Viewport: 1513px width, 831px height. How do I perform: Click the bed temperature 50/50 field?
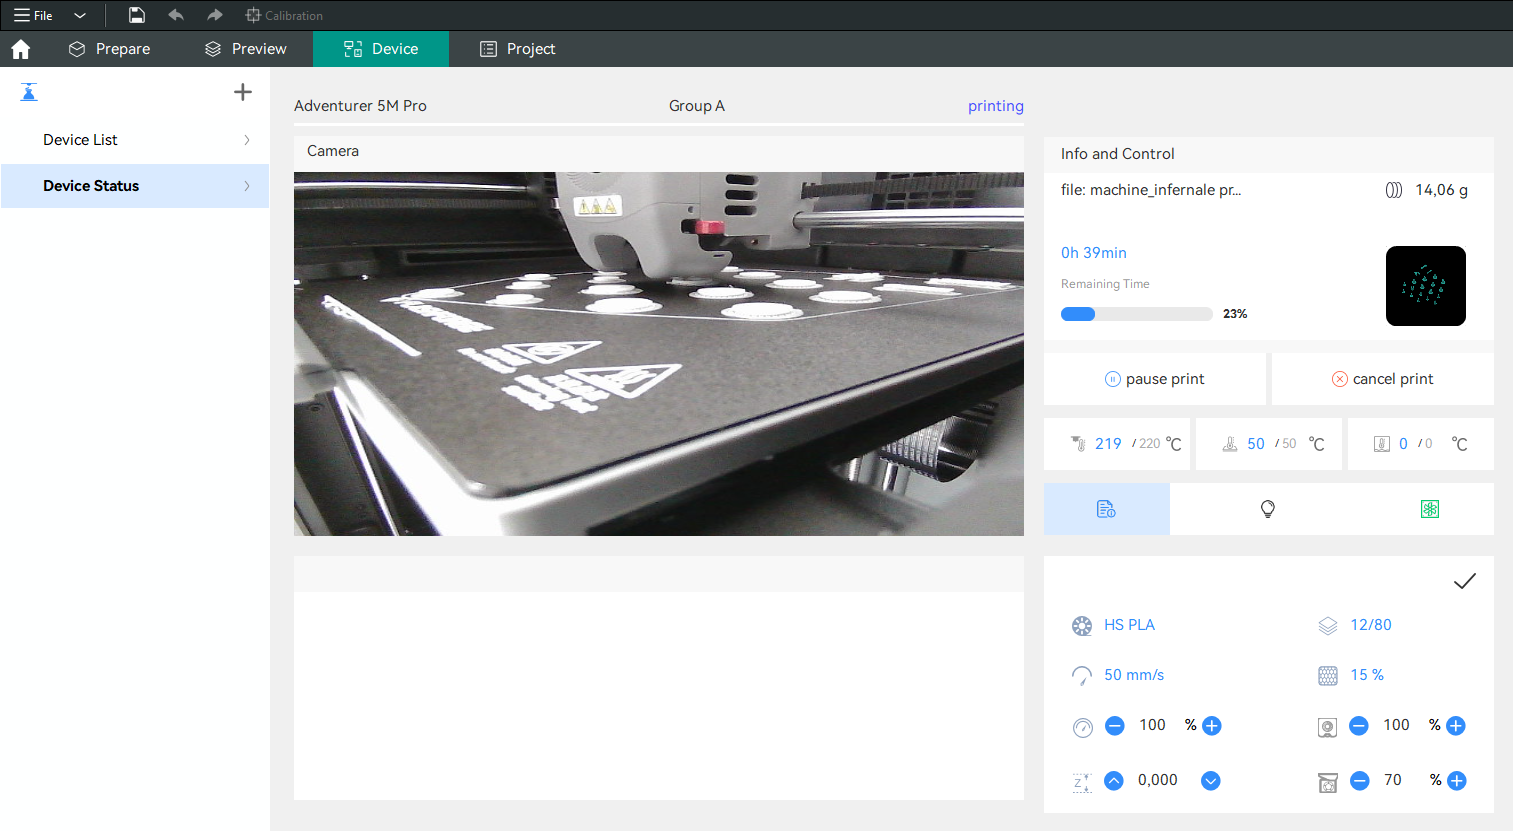1269,444
